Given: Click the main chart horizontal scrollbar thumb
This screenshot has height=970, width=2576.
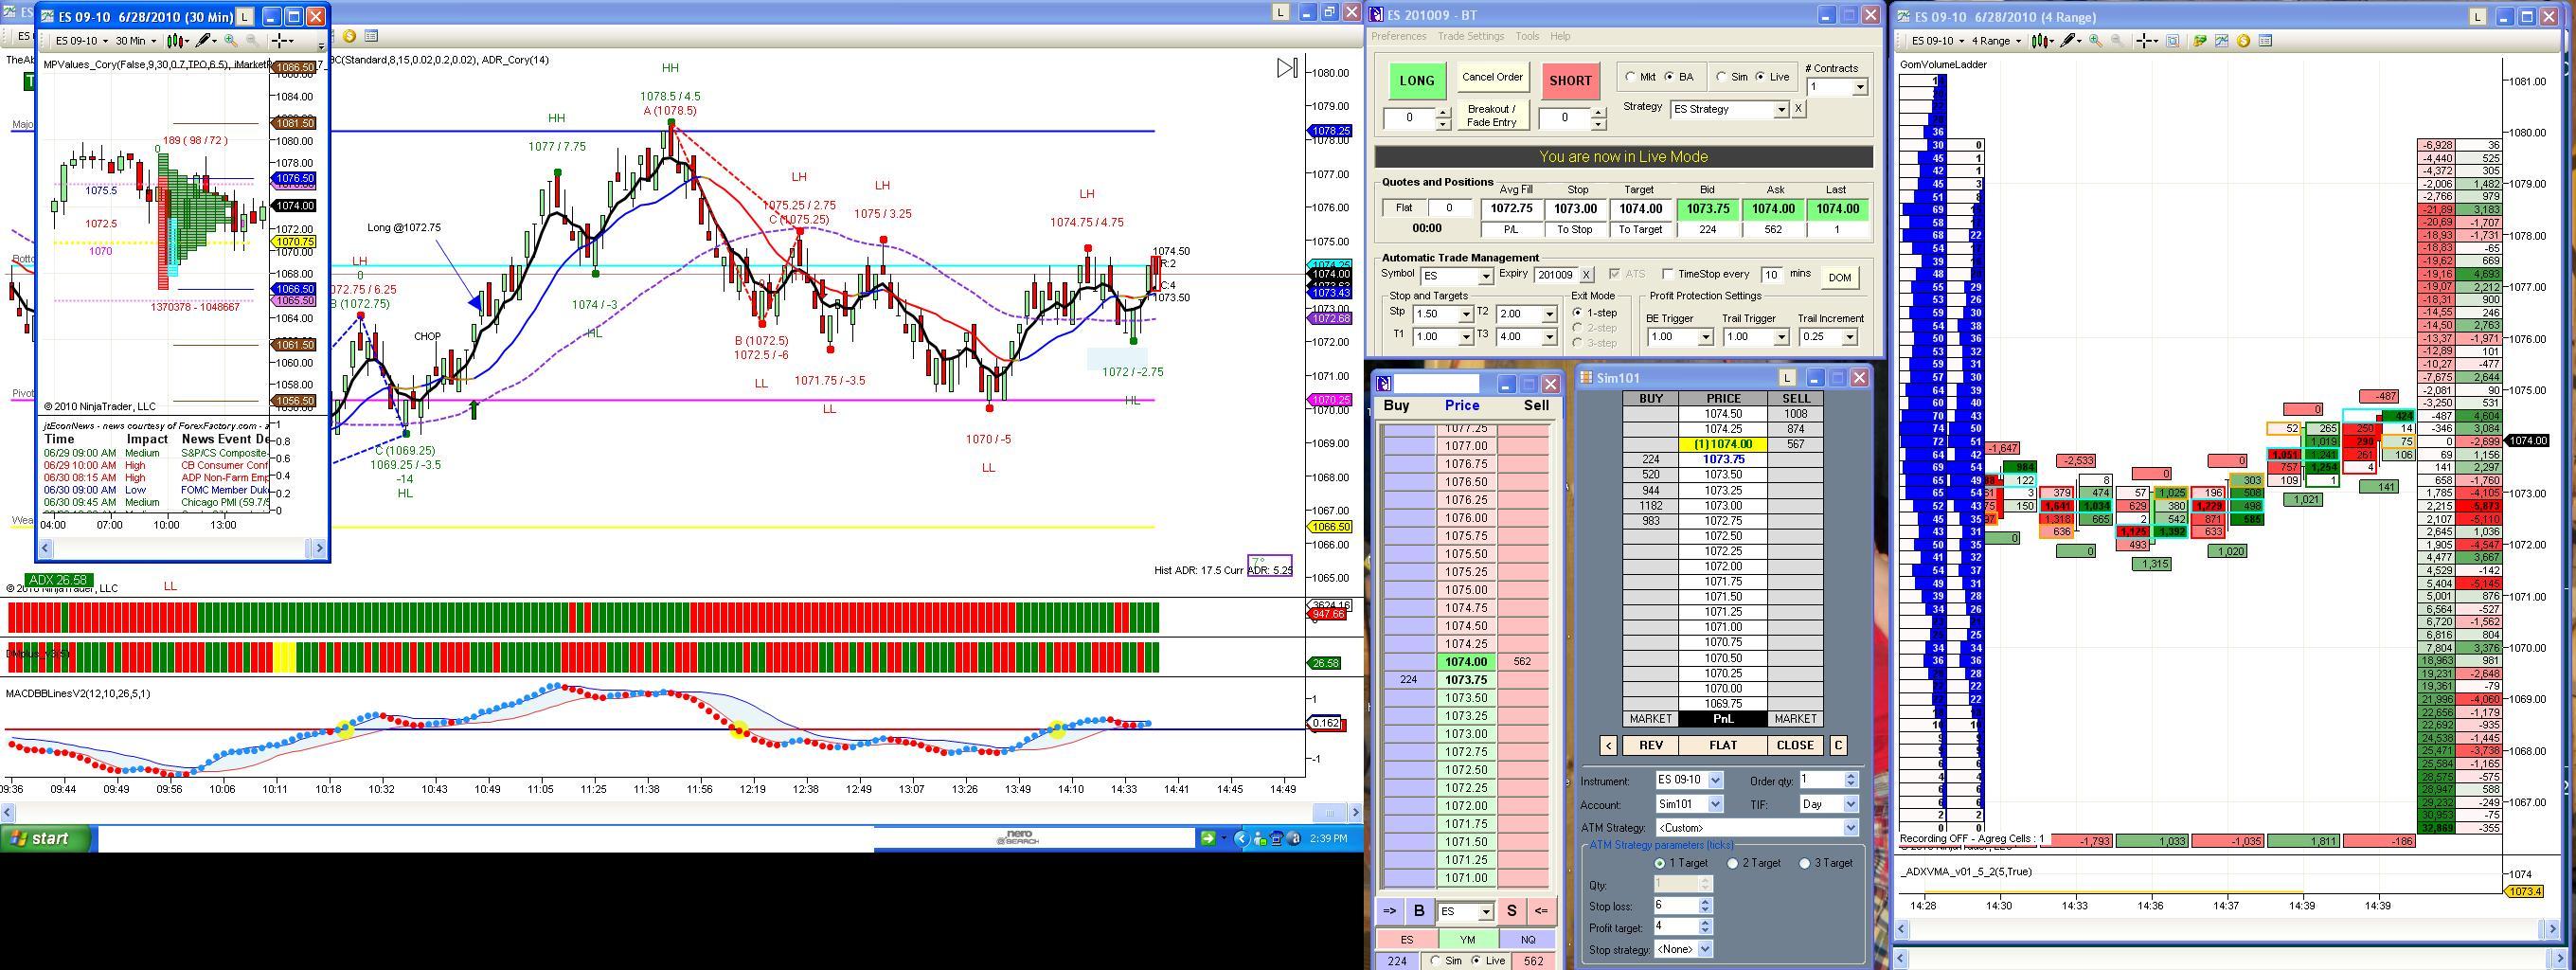Looking at the screenshot, I should 1328,812.
